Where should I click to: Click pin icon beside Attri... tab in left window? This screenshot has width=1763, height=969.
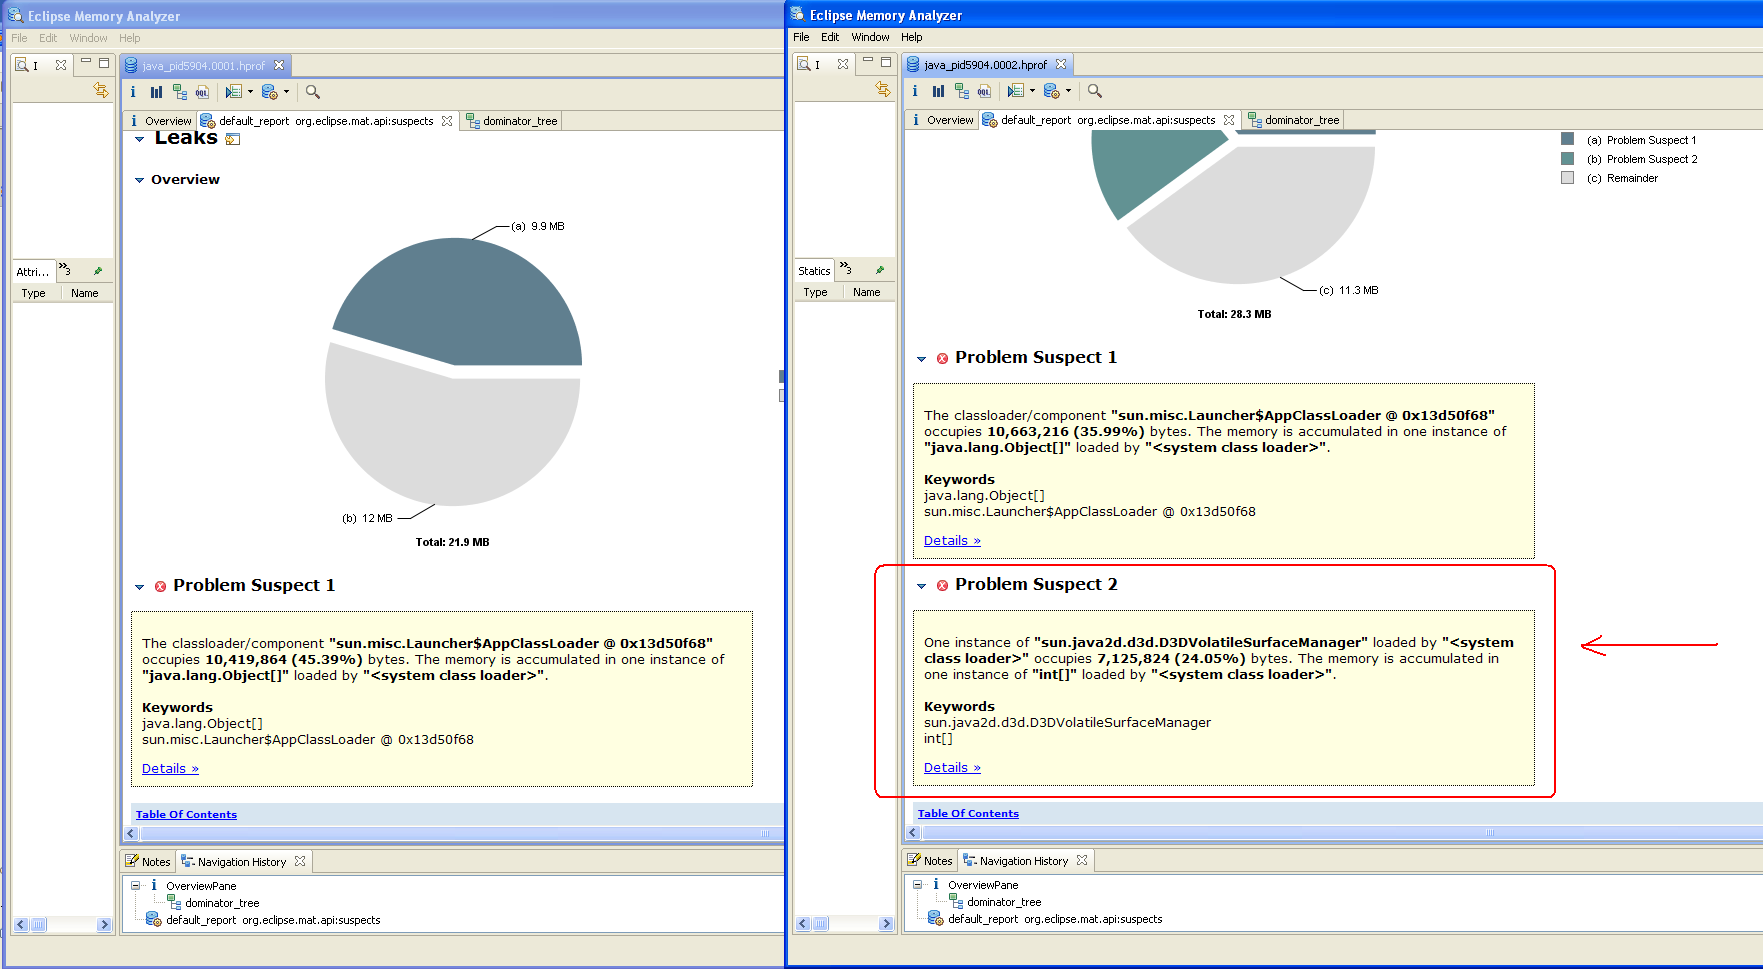98,271
